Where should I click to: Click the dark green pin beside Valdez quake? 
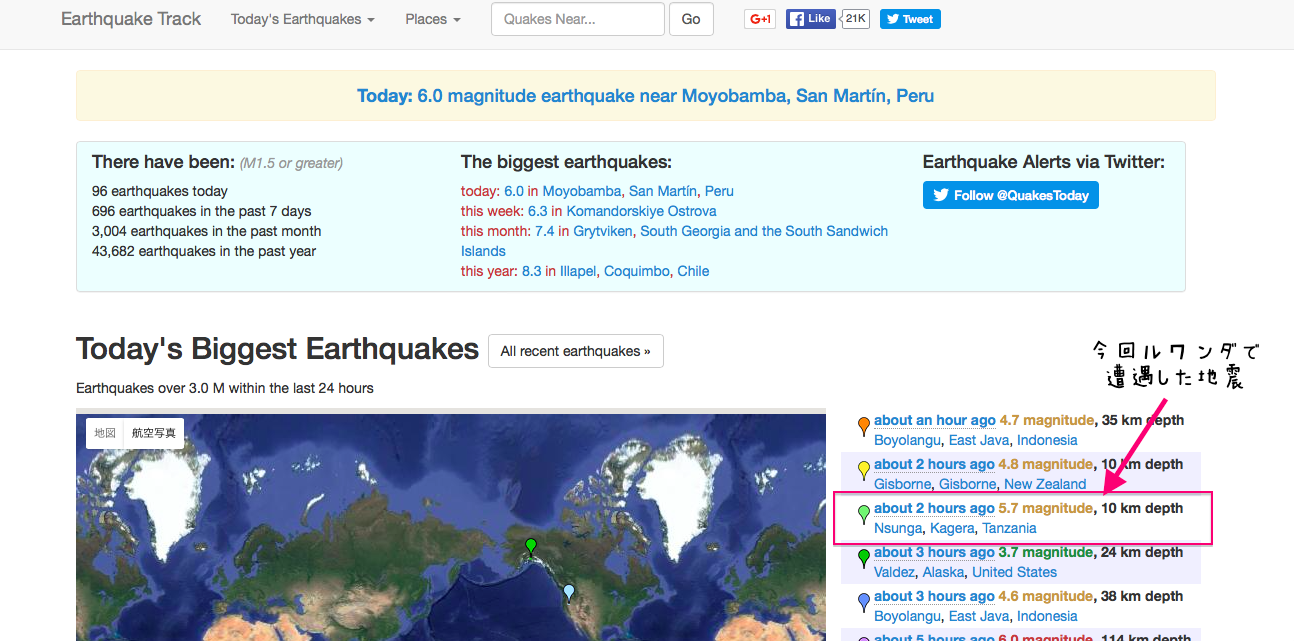[x=864, y=558]
